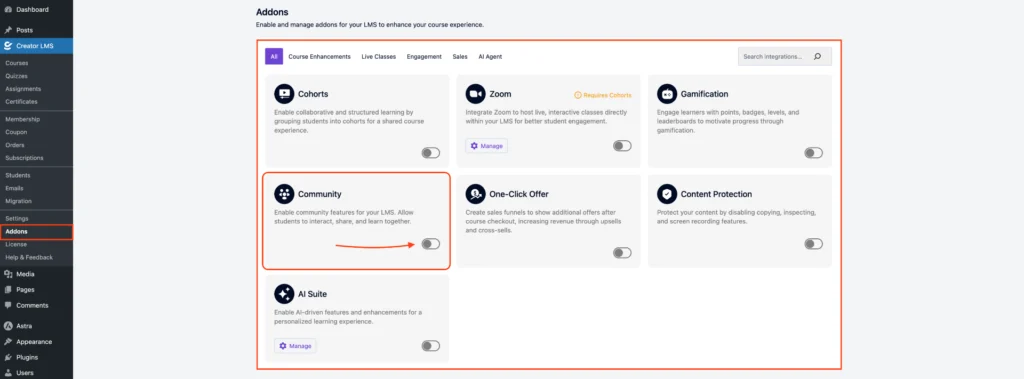This screenshot has height=379, width=1024.
Task: Click the Search integrations field
Action: pyautogui.click(x=785, y=57)
